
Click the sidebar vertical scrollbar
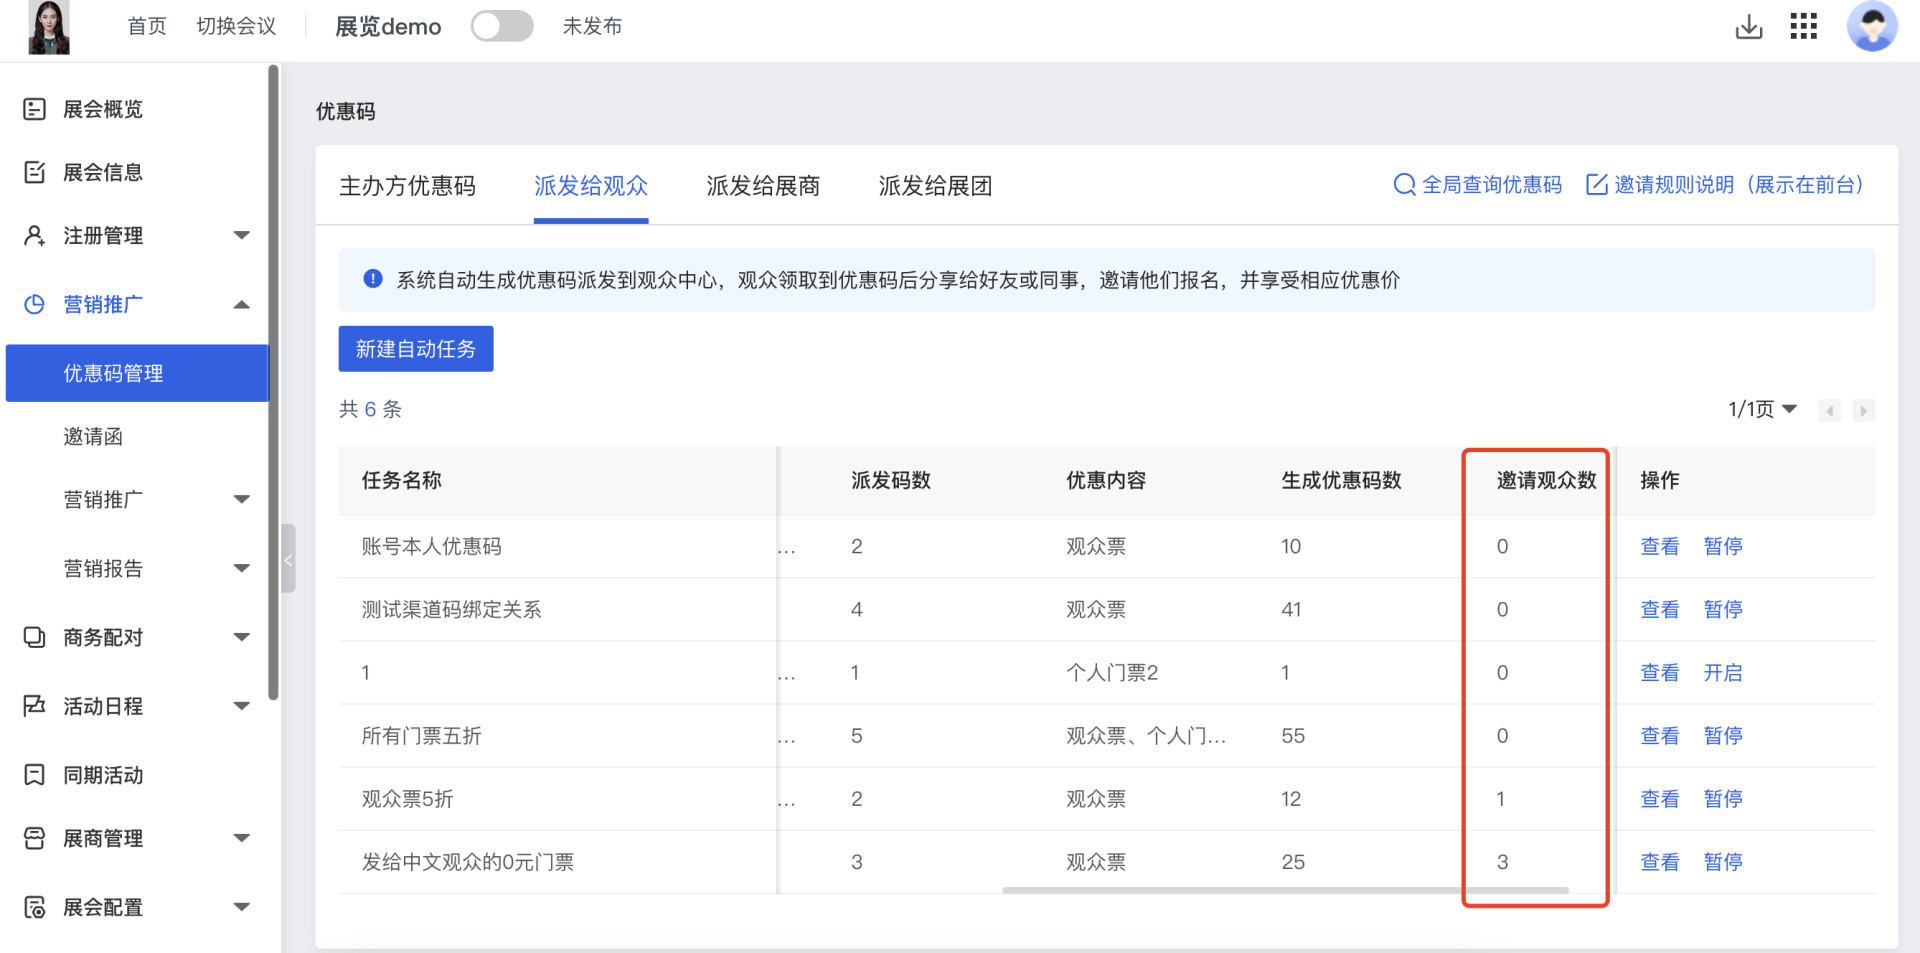273,382
